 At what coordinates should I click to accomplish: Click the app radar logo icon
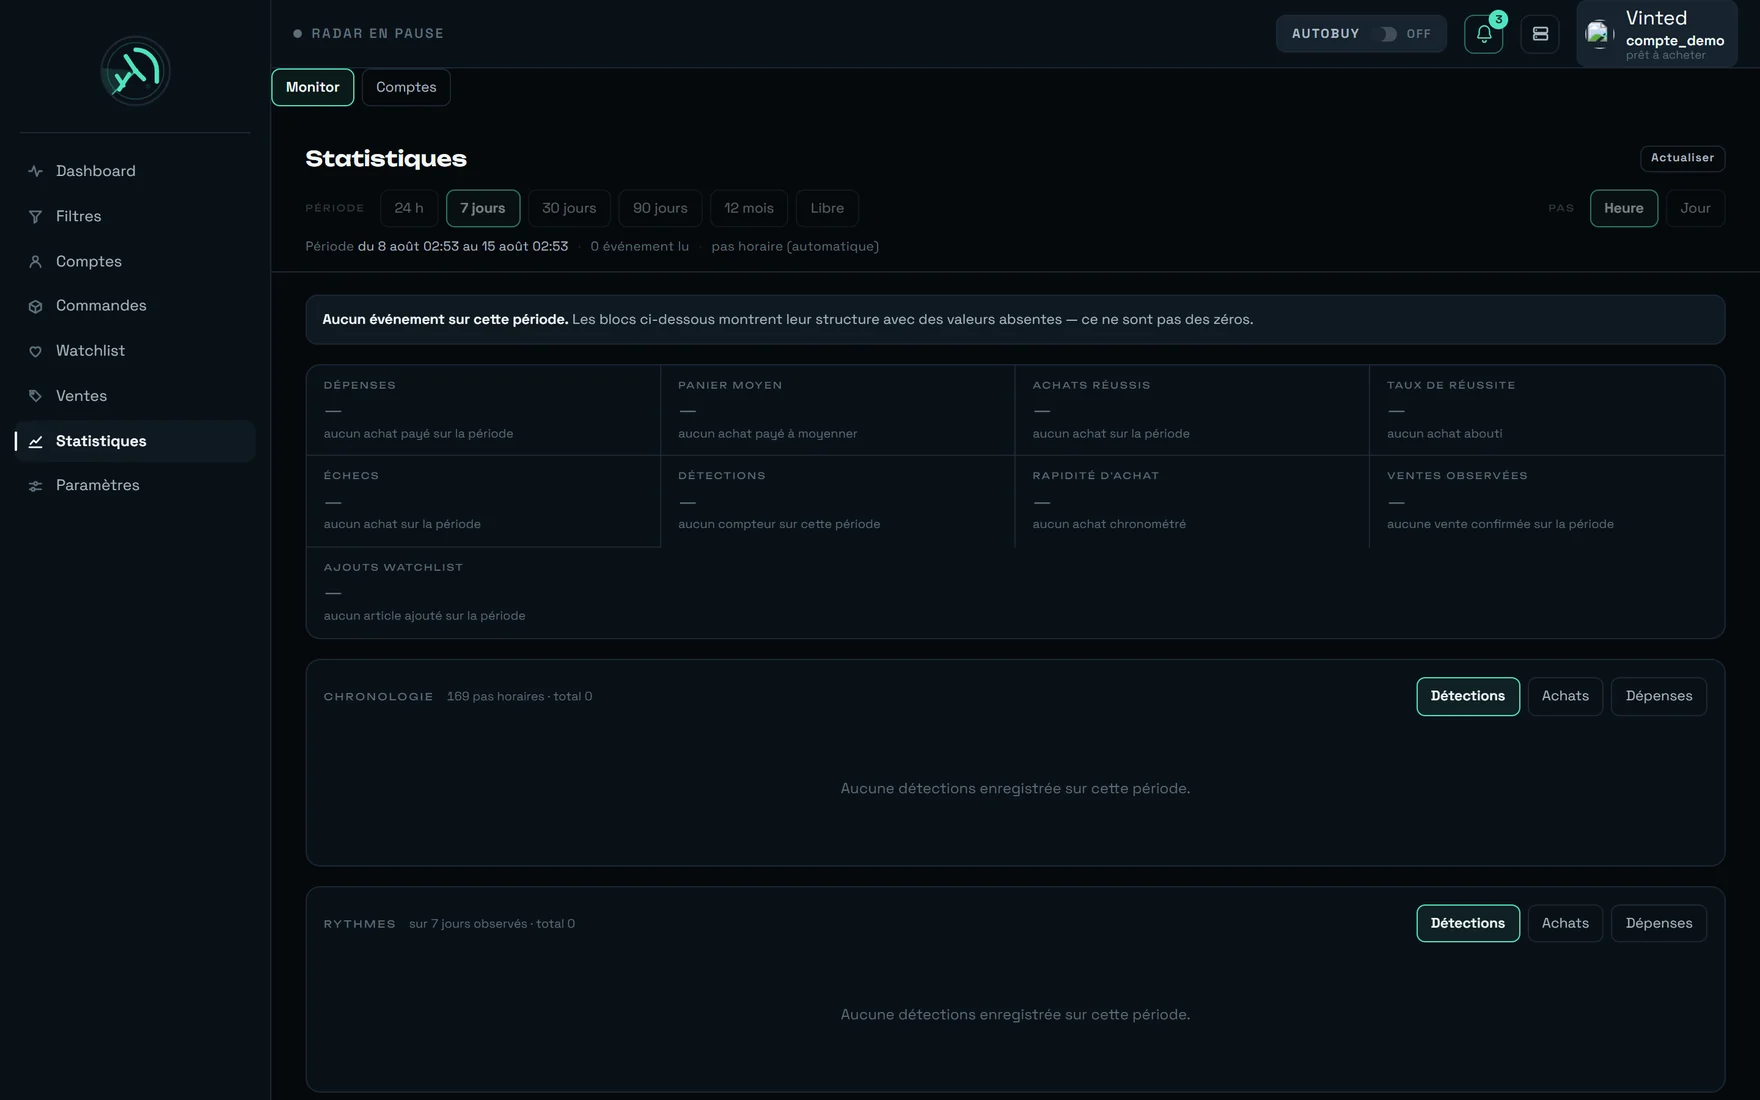tap(135, 71)
